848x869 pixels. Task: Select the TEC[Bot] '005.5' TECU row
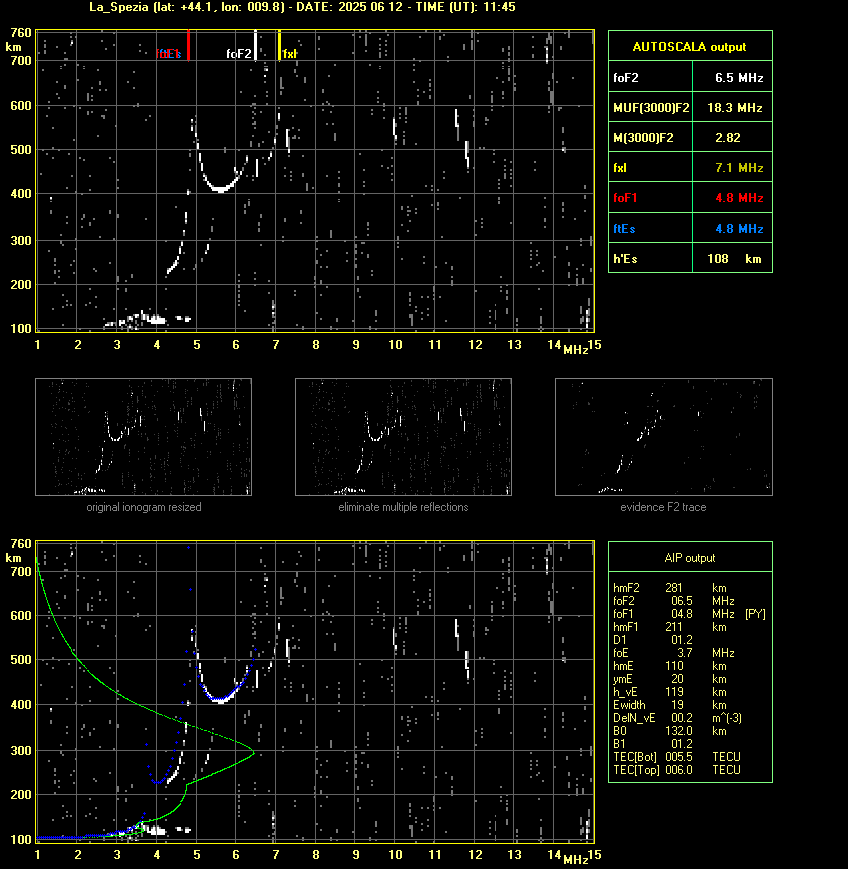coord(677,757)
